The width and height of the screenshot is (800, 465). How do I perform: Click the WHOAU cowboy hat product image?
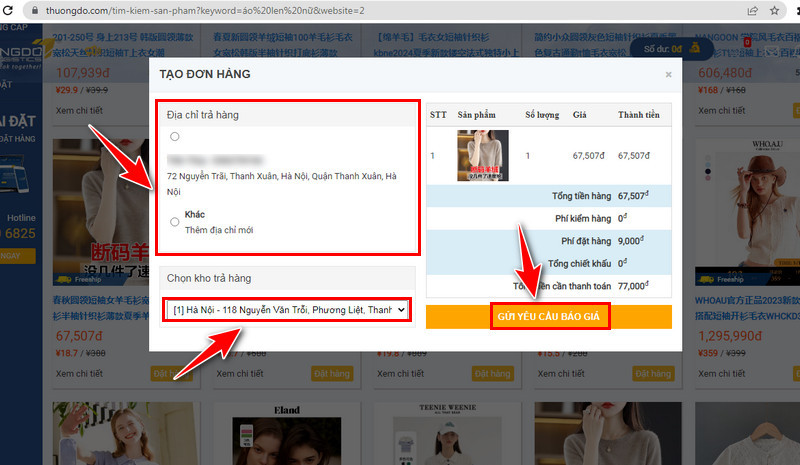747,212
